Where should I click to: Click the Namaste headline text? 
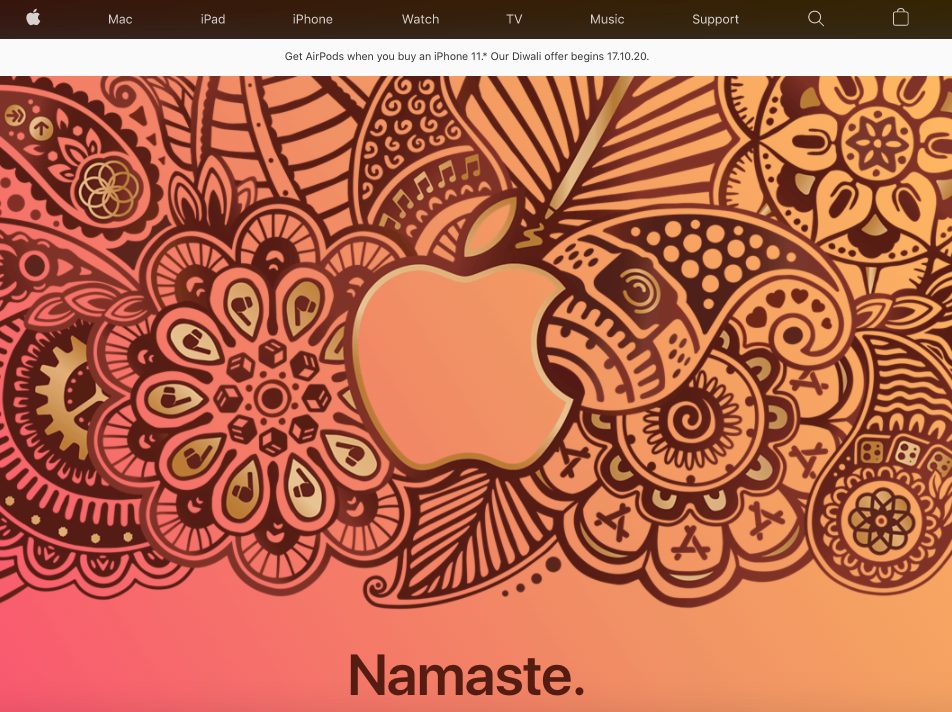(x=466, y=675)
